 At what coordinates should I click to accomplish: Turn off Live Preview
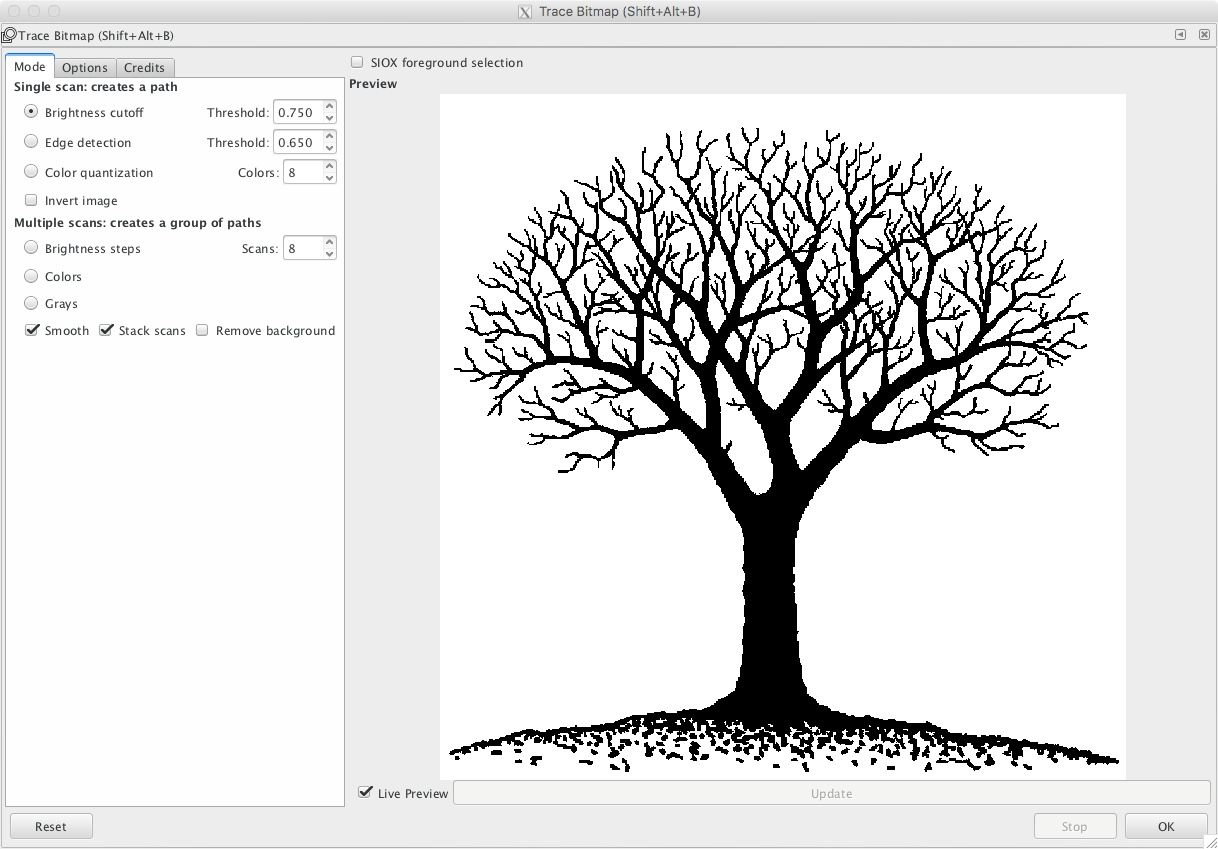coord(366,793)
